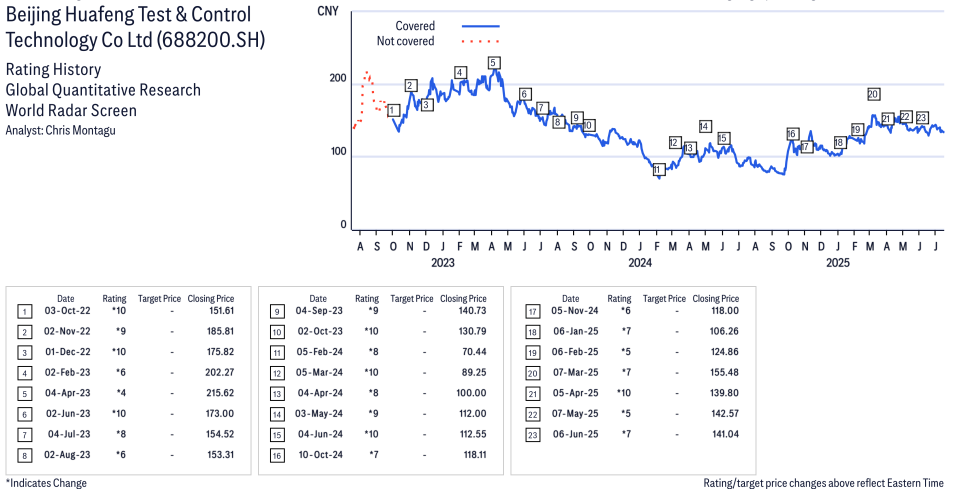This screenshot has height=489, width=955.
Task: Click 'Analyst: Chris Montagu' line
Action: click(x=60, y=130)
